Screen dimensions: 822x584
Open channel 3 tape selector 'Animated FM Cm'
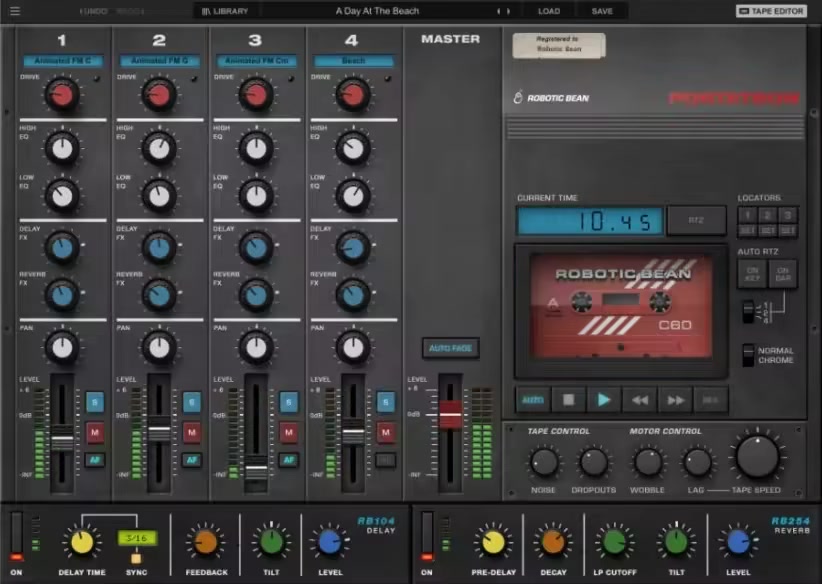[256, 61]
